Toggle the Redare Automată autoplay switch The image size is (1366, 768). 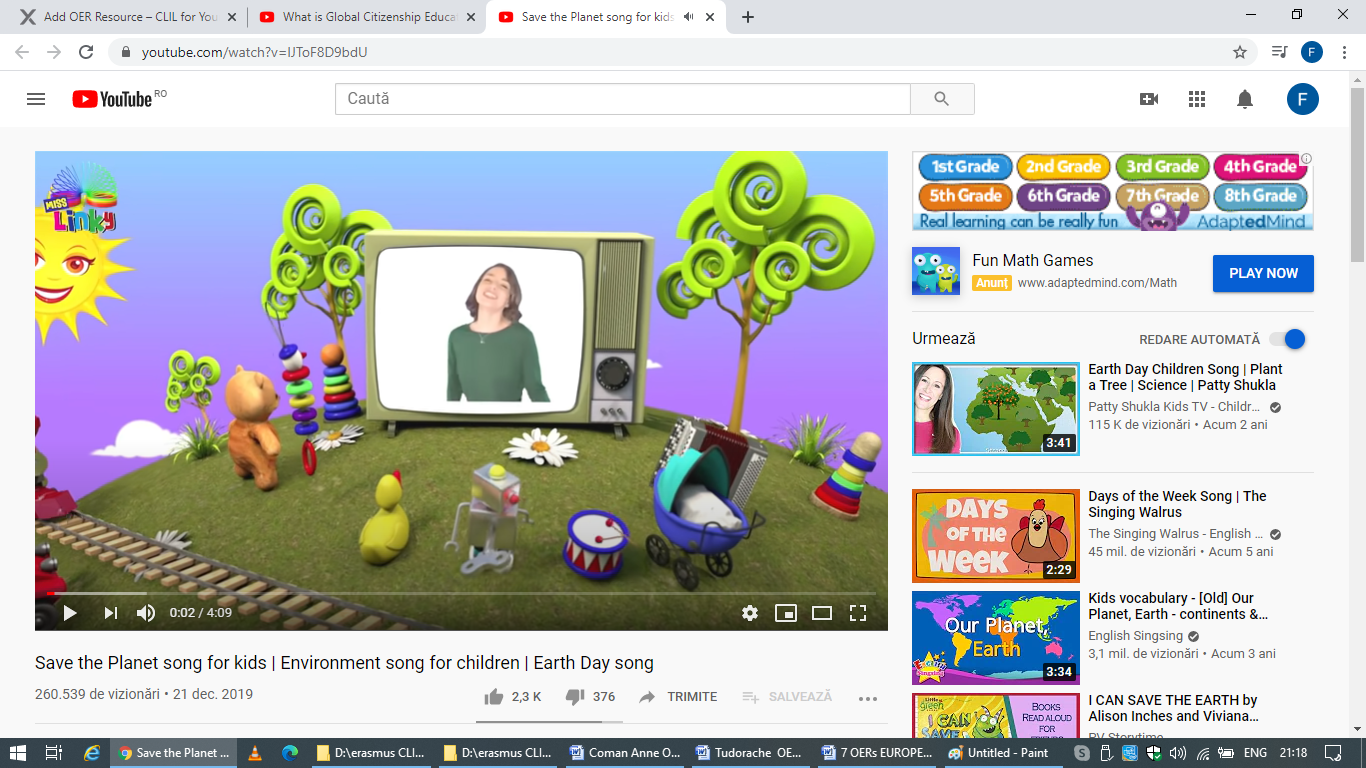pyautogui.click(x=1287, y=339)
